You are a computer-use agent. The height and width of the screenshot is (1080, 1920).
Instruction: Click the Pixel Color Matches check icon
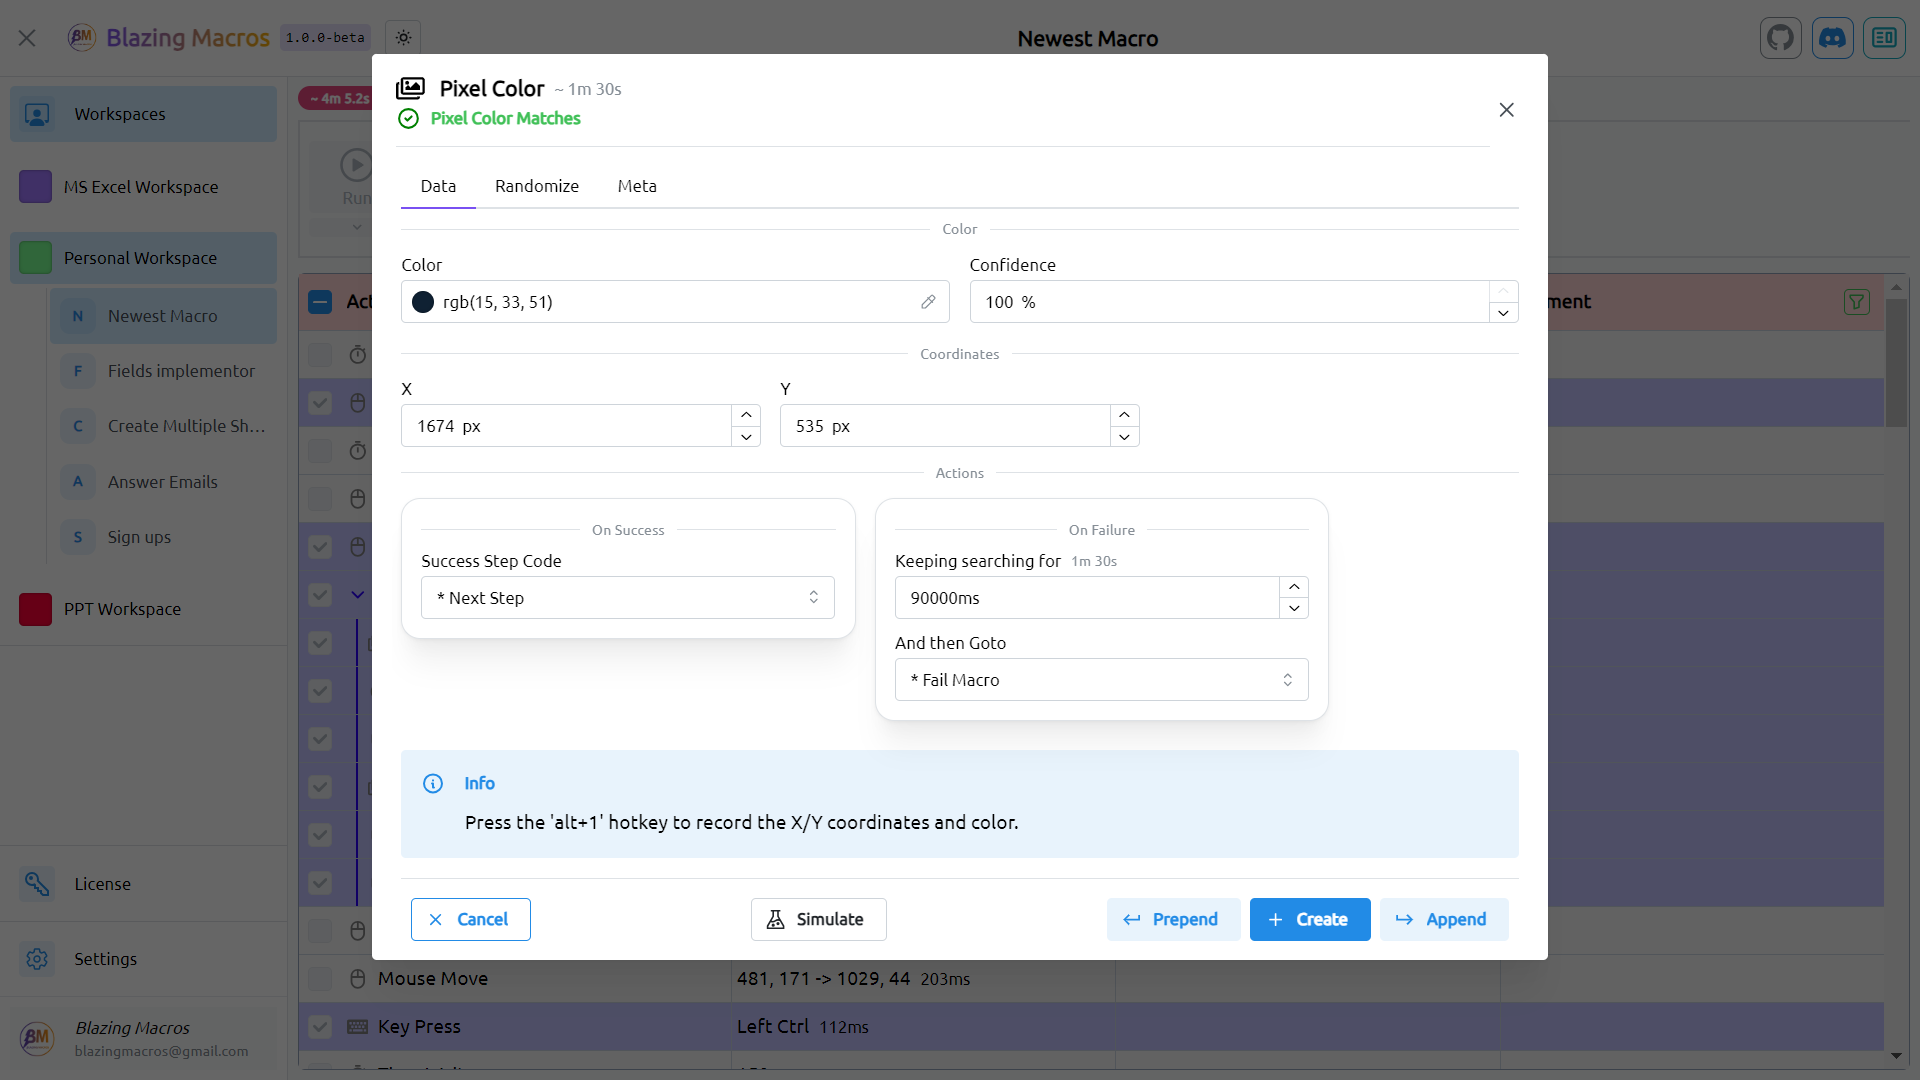408,119
